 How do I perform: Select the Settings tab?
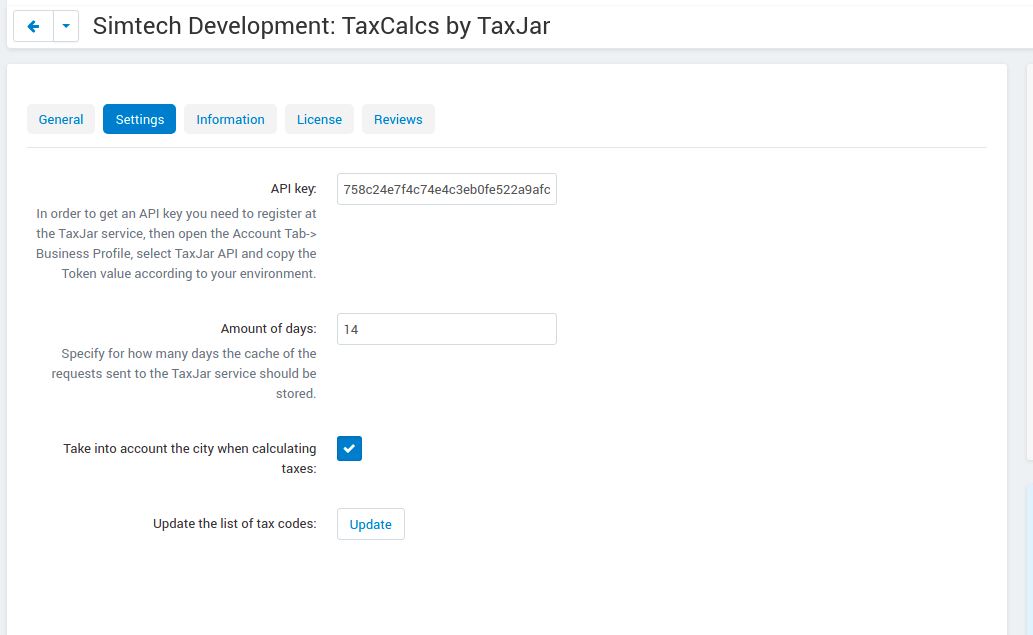click(x=140, y=119)
